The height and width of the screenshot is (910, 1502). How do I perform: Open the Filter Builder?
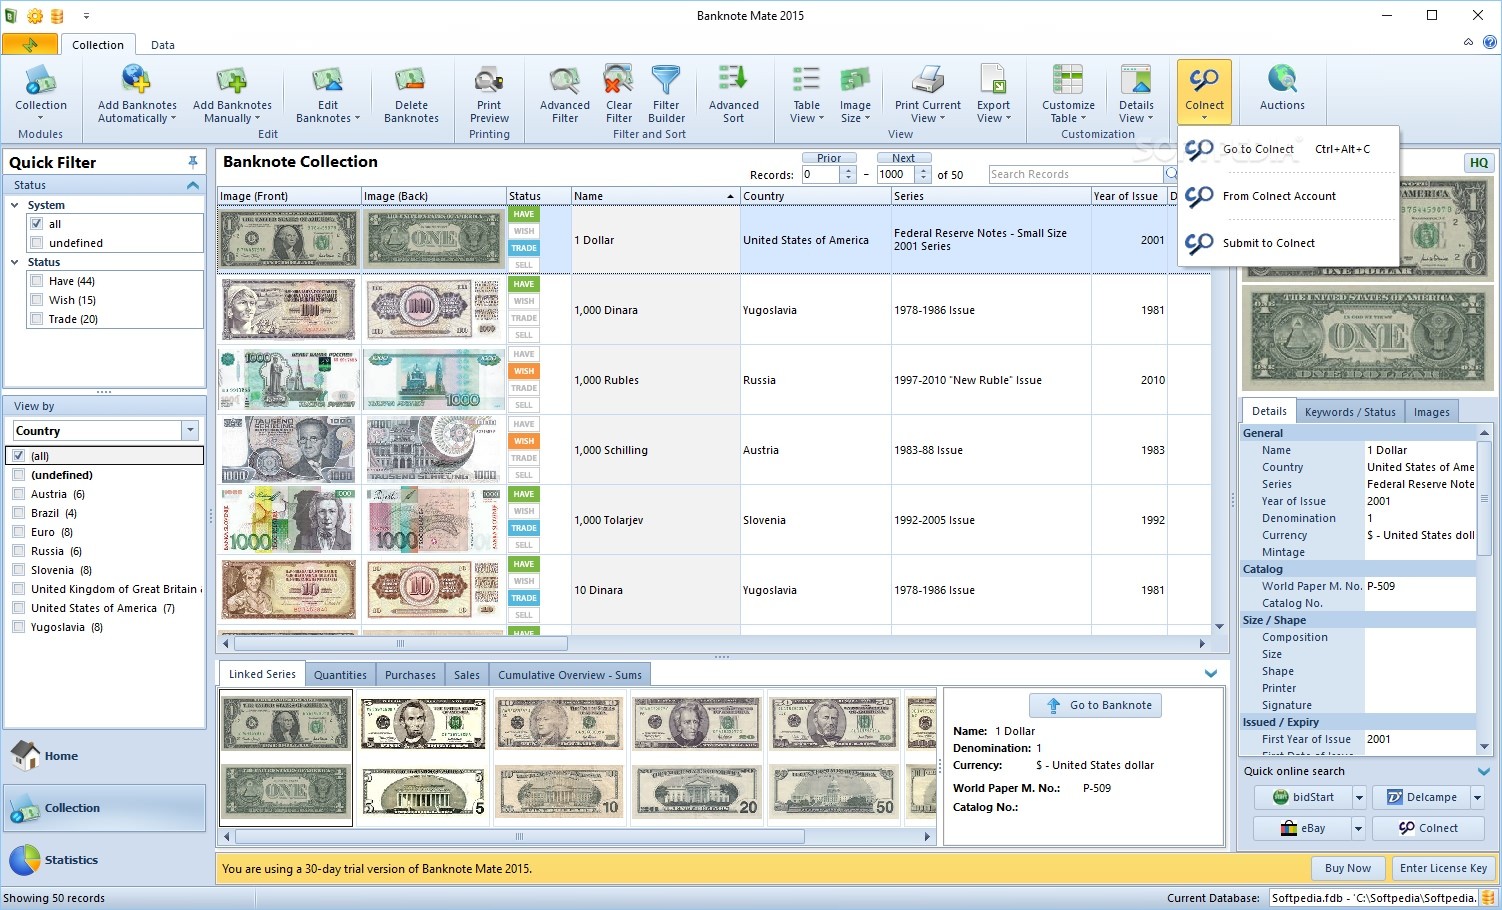click(666, 93)
